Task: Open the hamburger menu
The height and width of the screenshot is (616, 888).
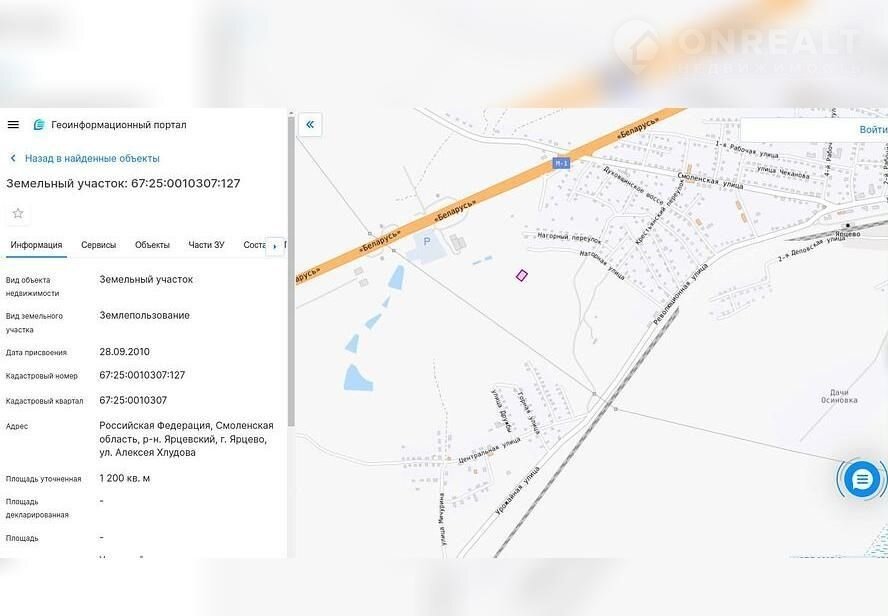Action: click(x=13, y=125)
